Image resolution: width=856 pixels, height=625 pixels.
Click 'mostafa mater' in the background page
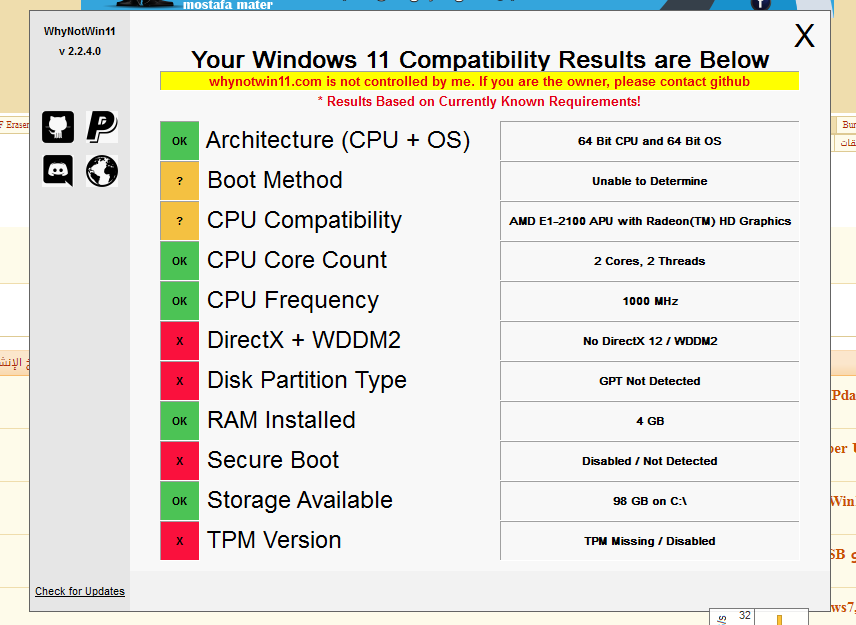[228, 5]
